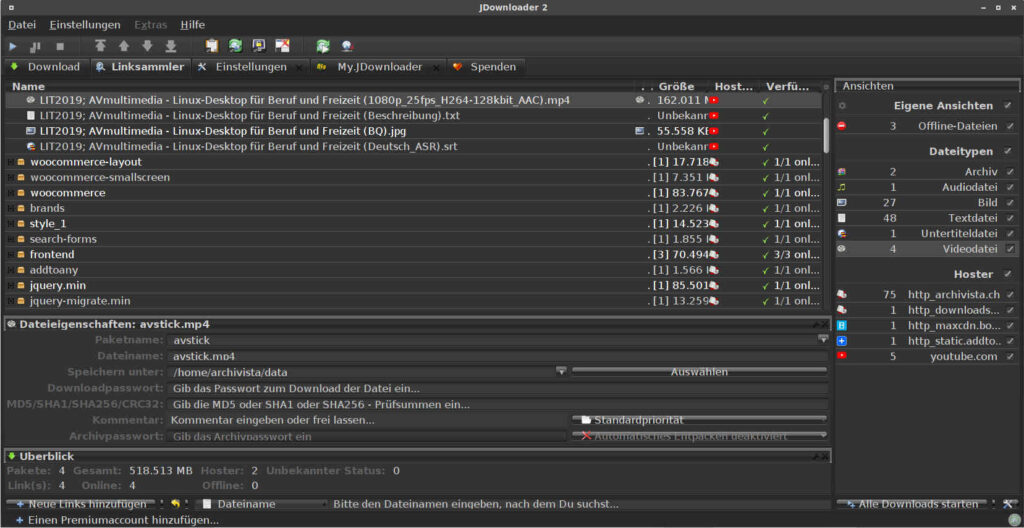Screen dimensions: 1024x528
Task: Toggle the Videodatei filter checkbox
Action: [1010, 248]
